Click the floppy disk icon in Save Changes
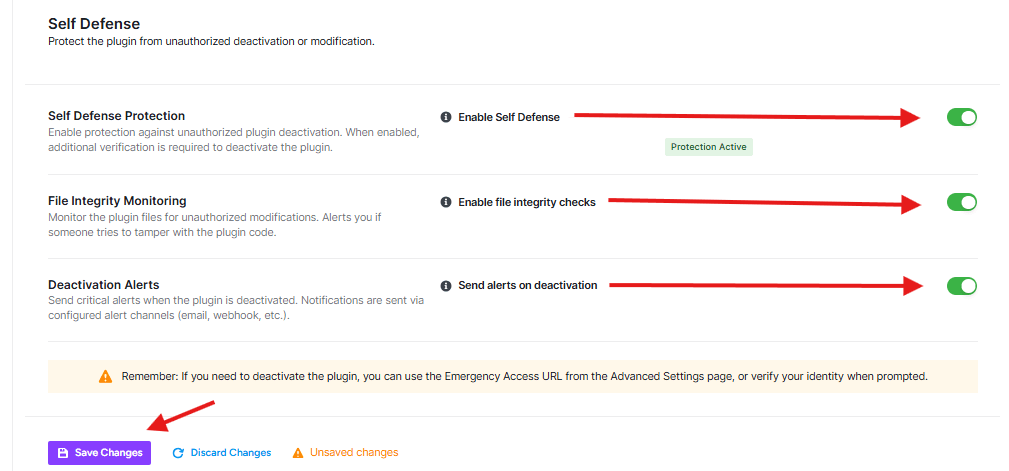1009x471 pixels. [x=63, y=453]
